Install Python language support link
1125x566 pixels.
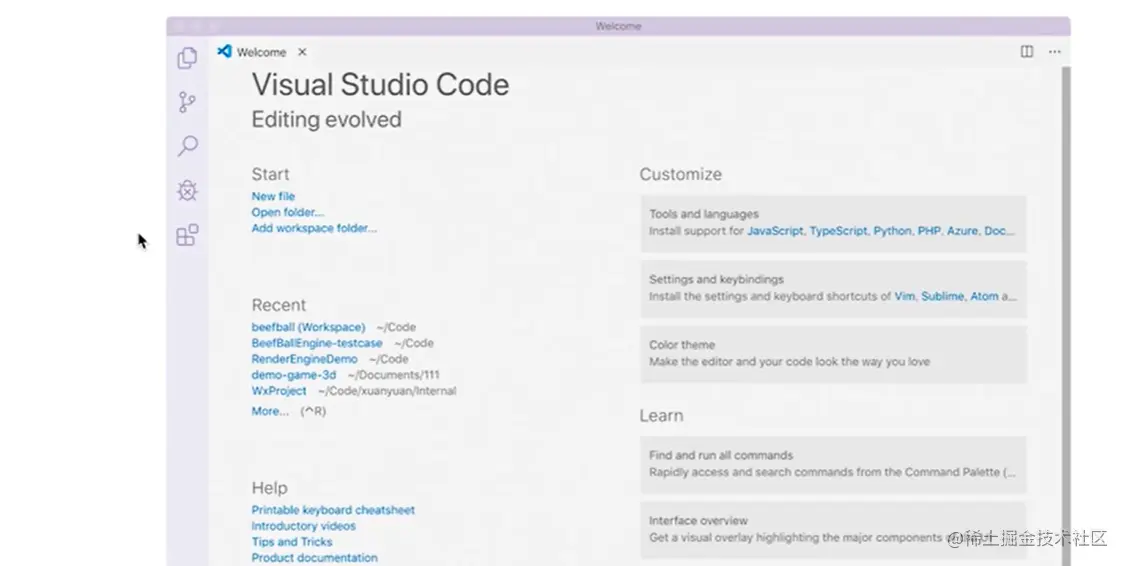(x=892, y=231)
